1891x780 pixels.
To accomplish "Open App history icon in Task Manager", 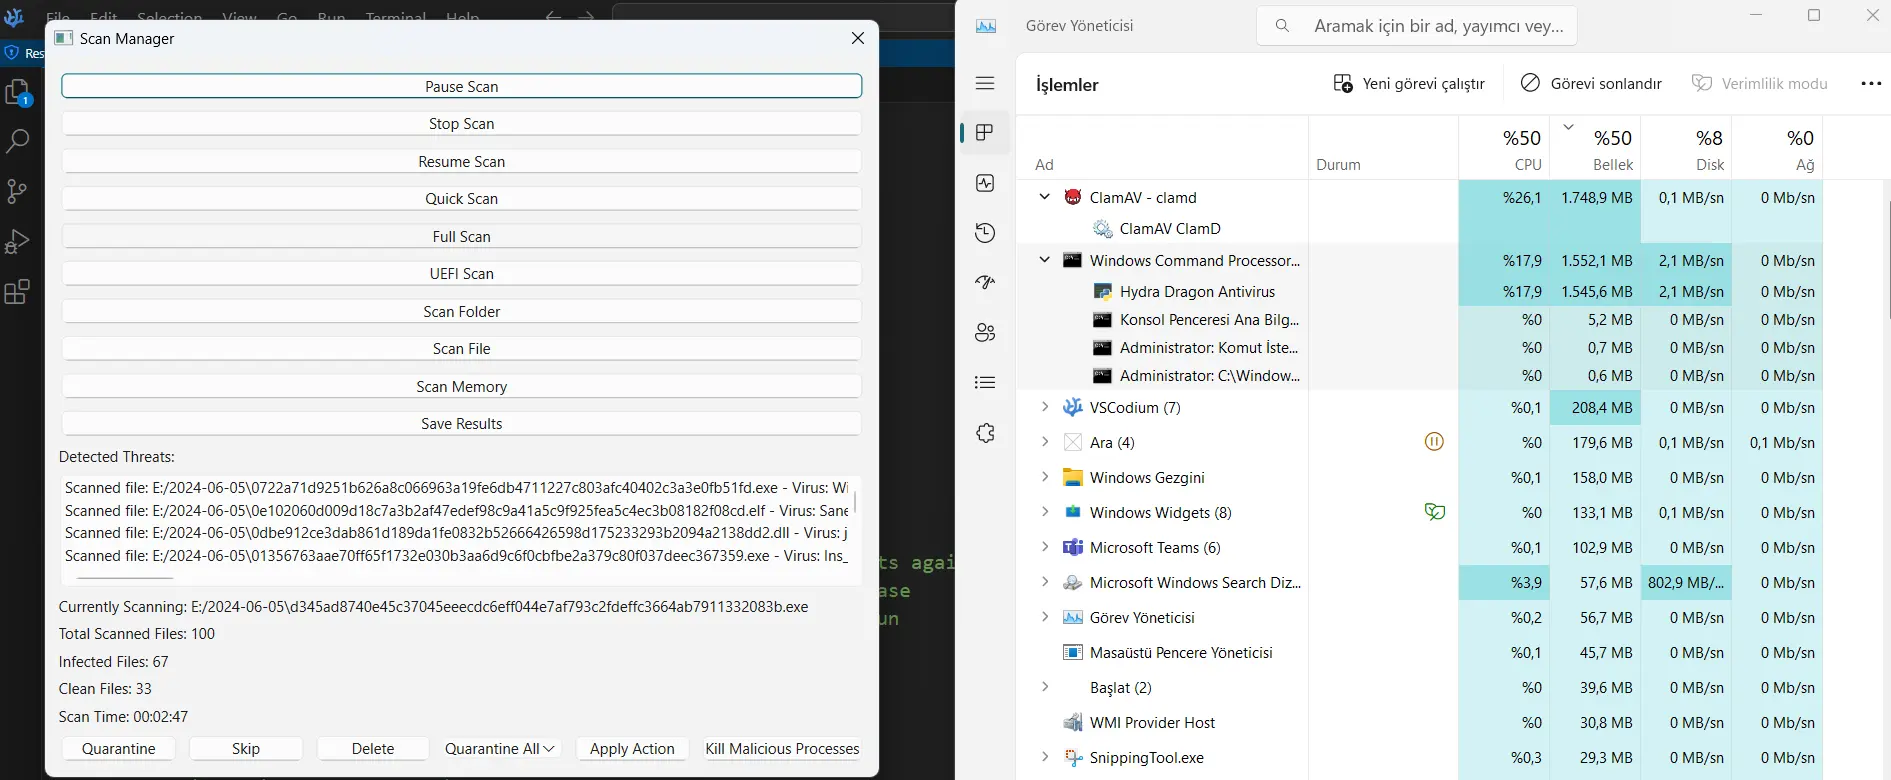I will [x=985, y=233].
